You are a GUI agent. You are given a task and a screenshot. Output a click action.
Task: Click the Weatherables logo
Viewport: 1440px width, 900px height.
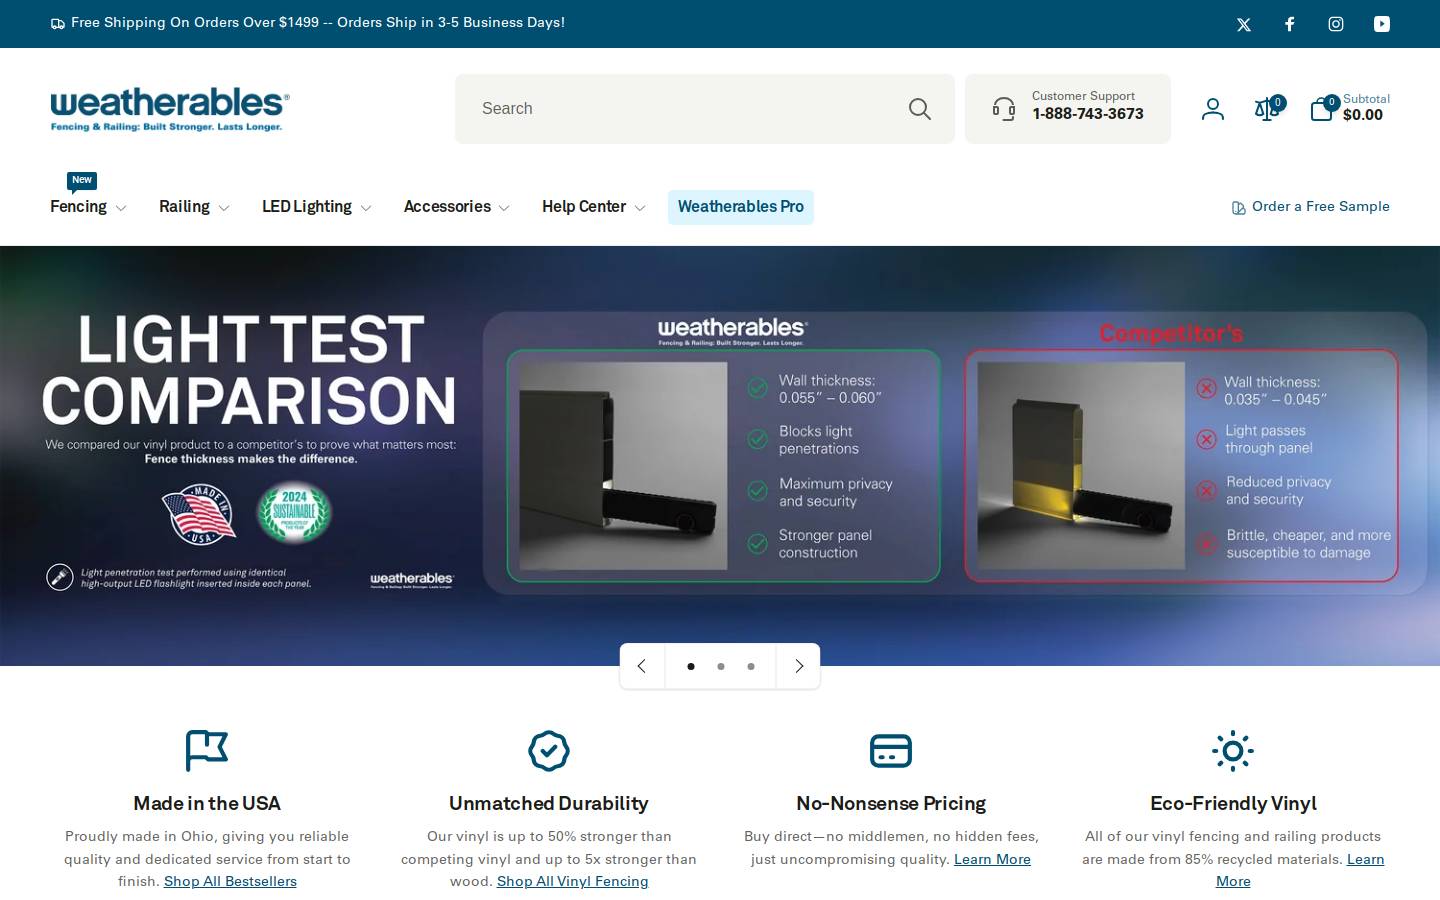coord(170,109)
